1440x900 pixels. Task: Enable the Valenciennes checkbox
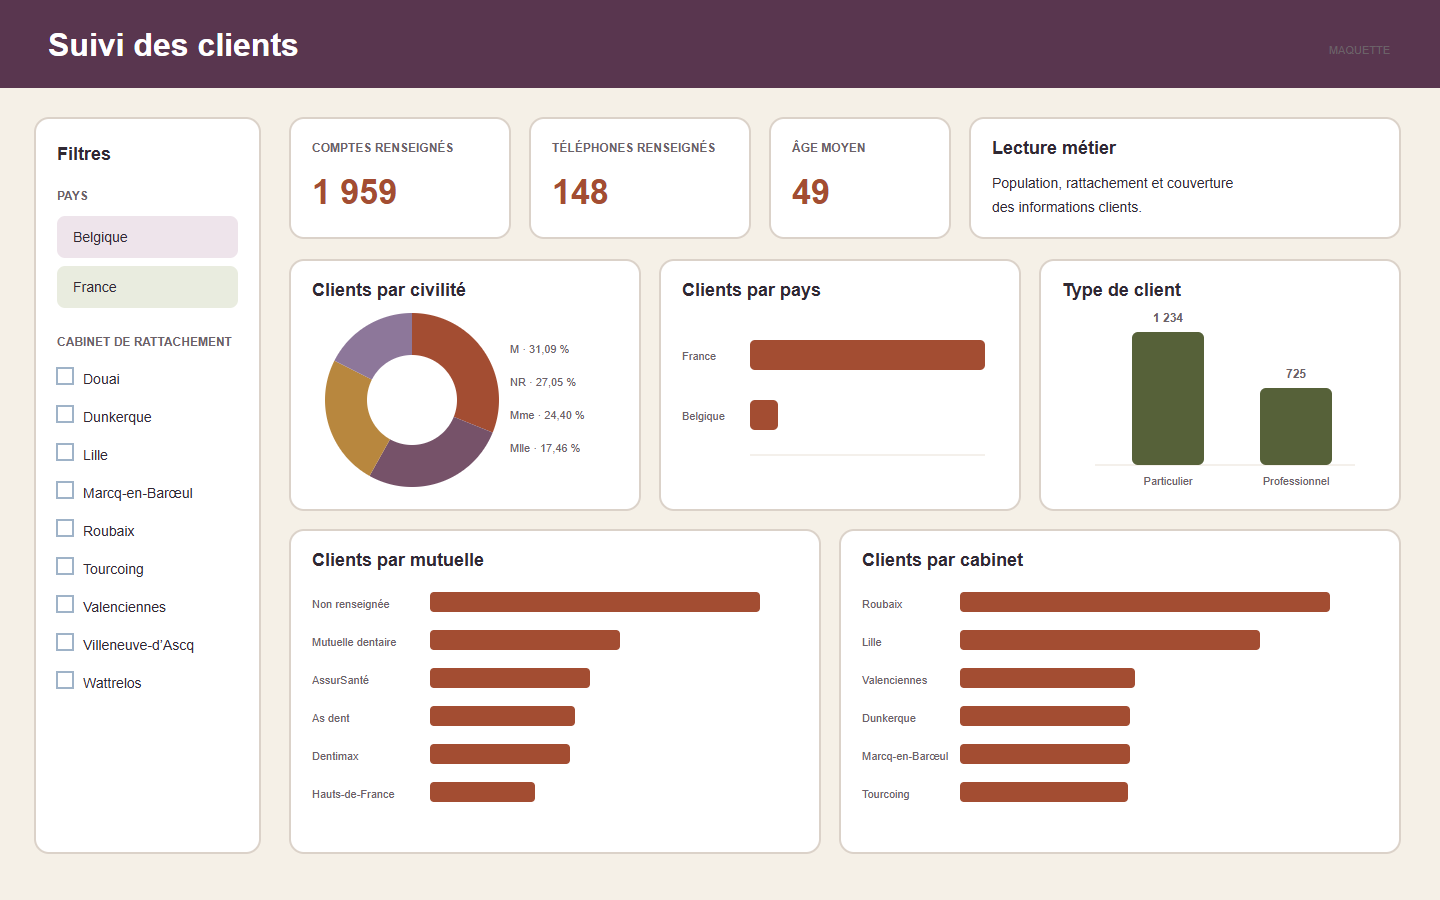[x=65, y=605]
